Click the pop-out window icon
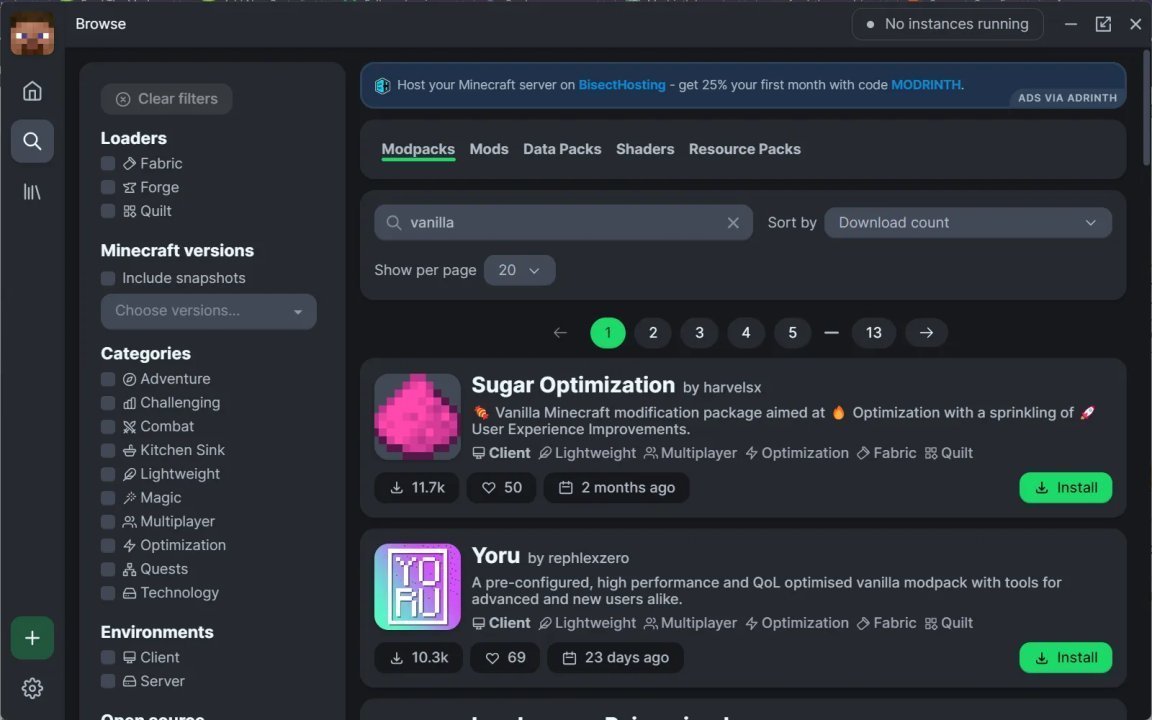 coord(1103,24)
